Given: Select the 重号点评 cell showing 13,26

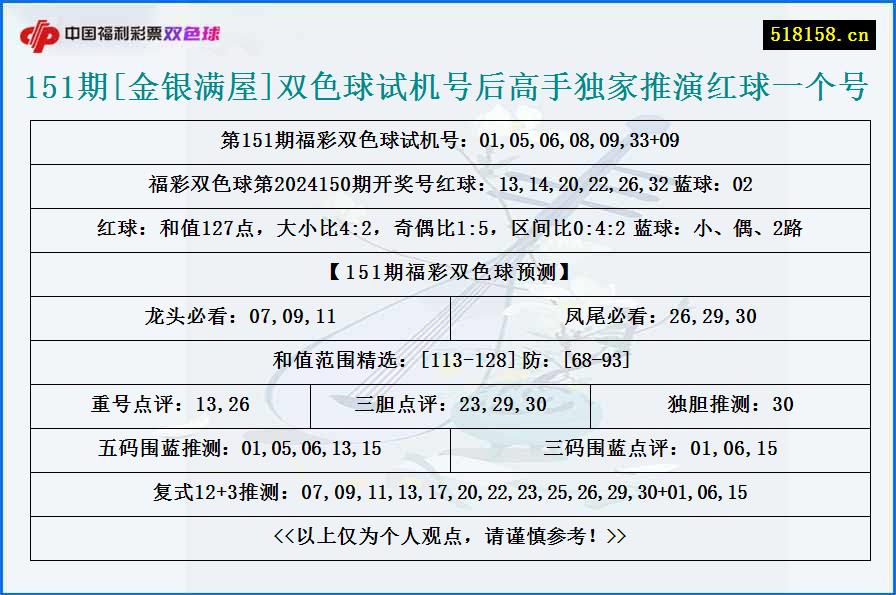Looking at the screenshot, I should tap(170, 405).
